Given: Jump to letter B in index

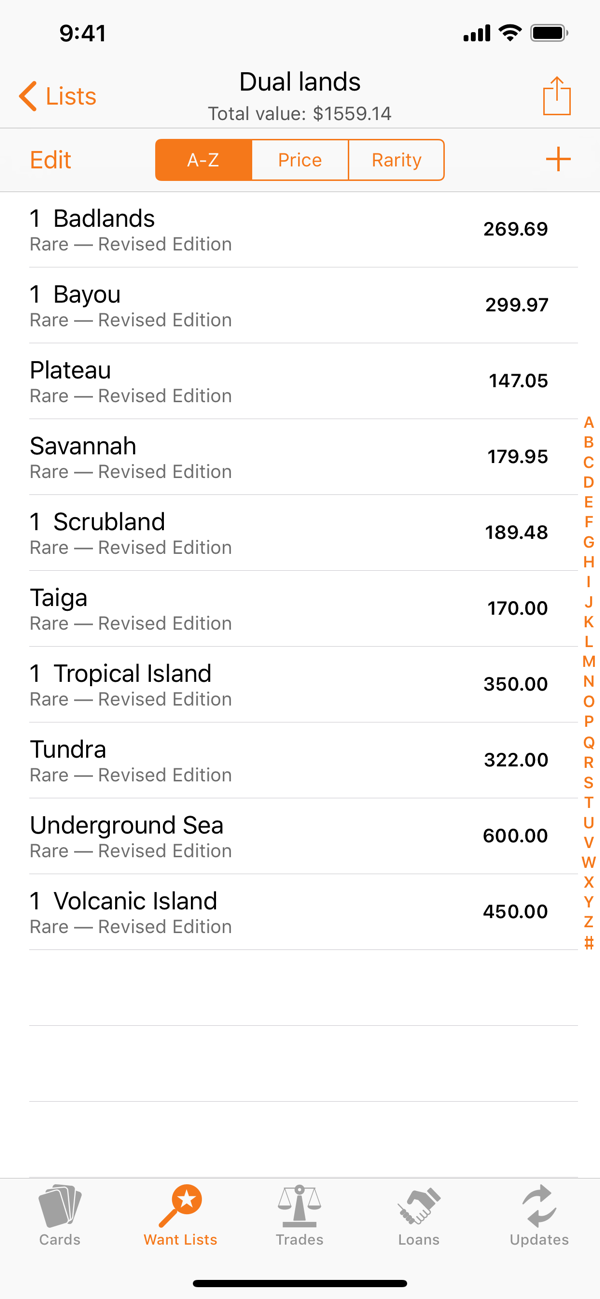Looking at the screenshot, I should coord(589,442).
